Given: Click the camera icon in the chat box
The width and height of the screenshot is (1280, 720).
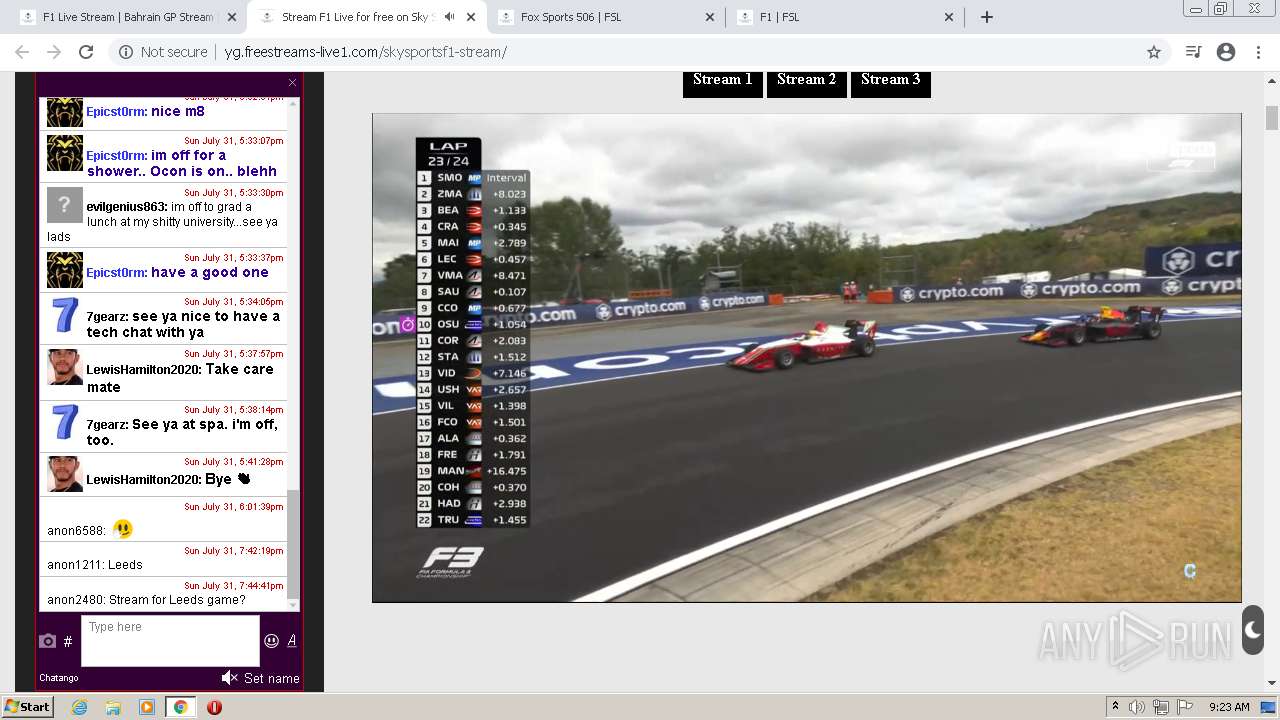Looking at the screenshot, I should (48, 641).
